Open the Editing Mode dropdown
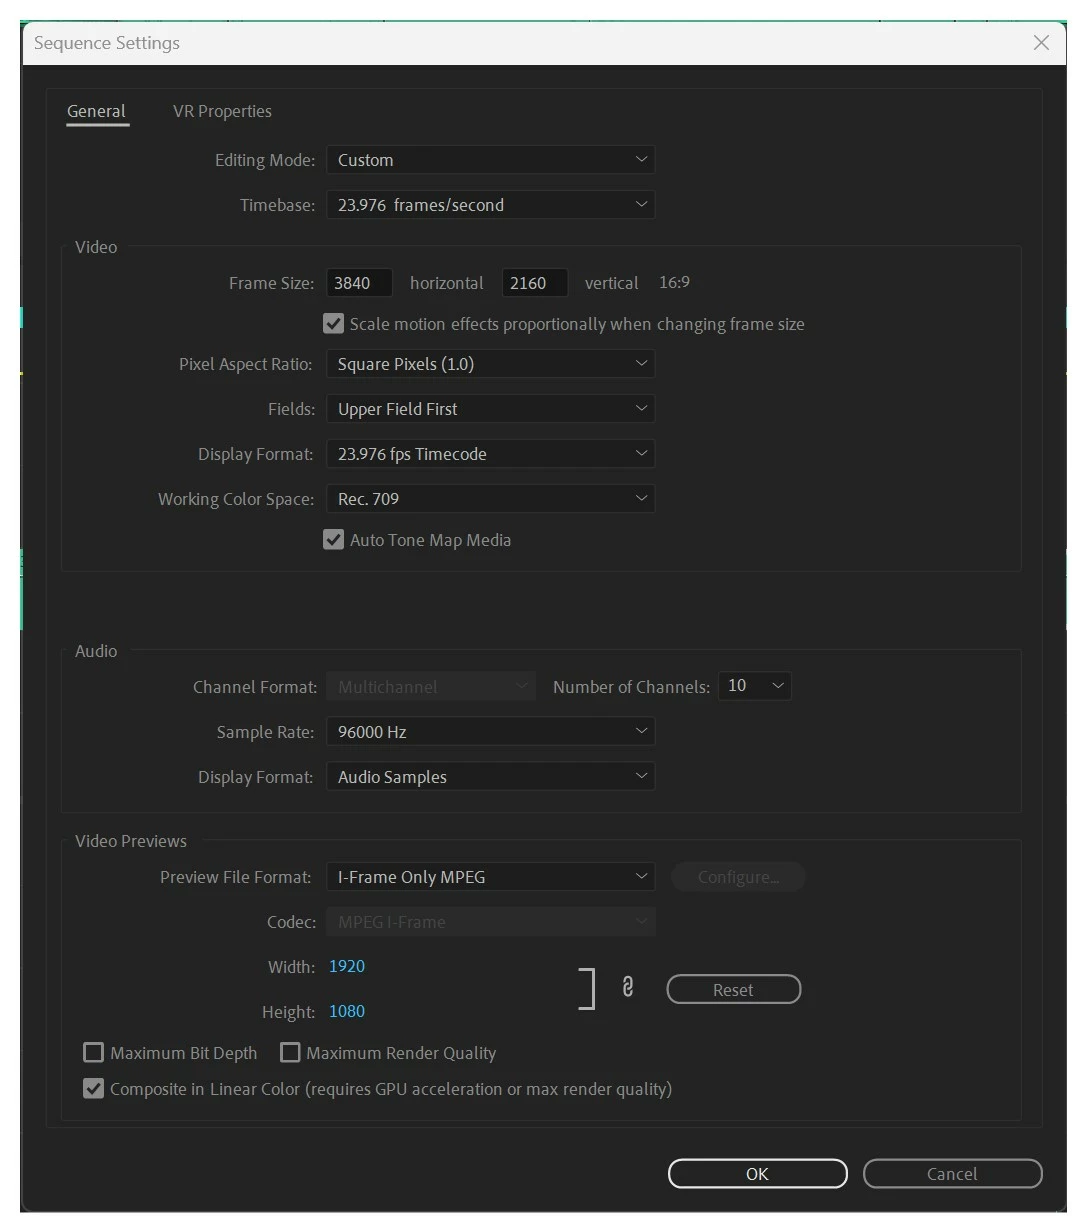 click(491, 160)
